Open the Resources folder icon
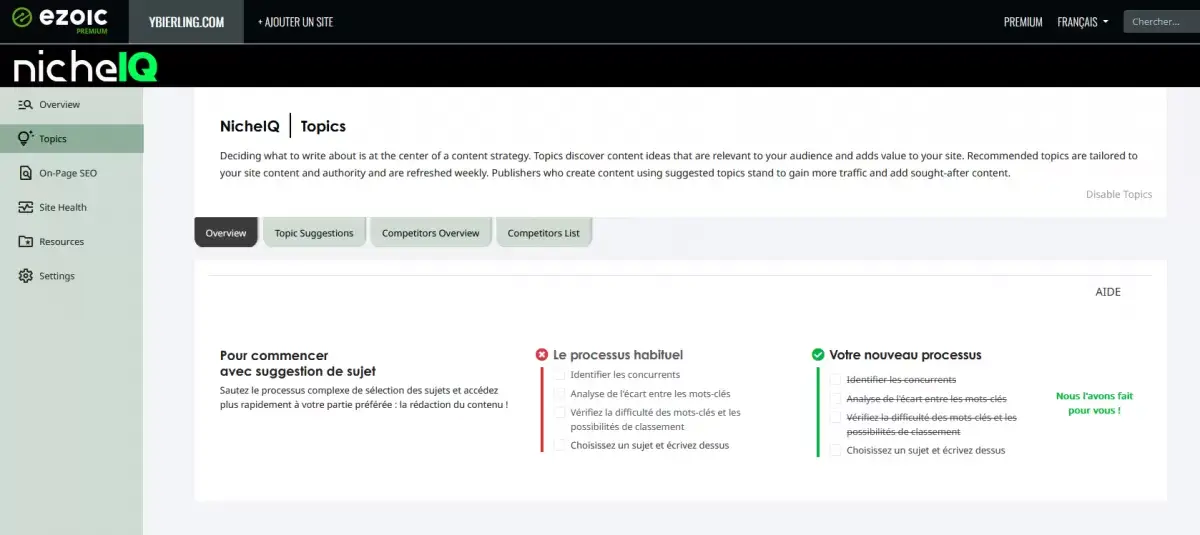The image size is (1200, 535). click(x=26, y=242)
